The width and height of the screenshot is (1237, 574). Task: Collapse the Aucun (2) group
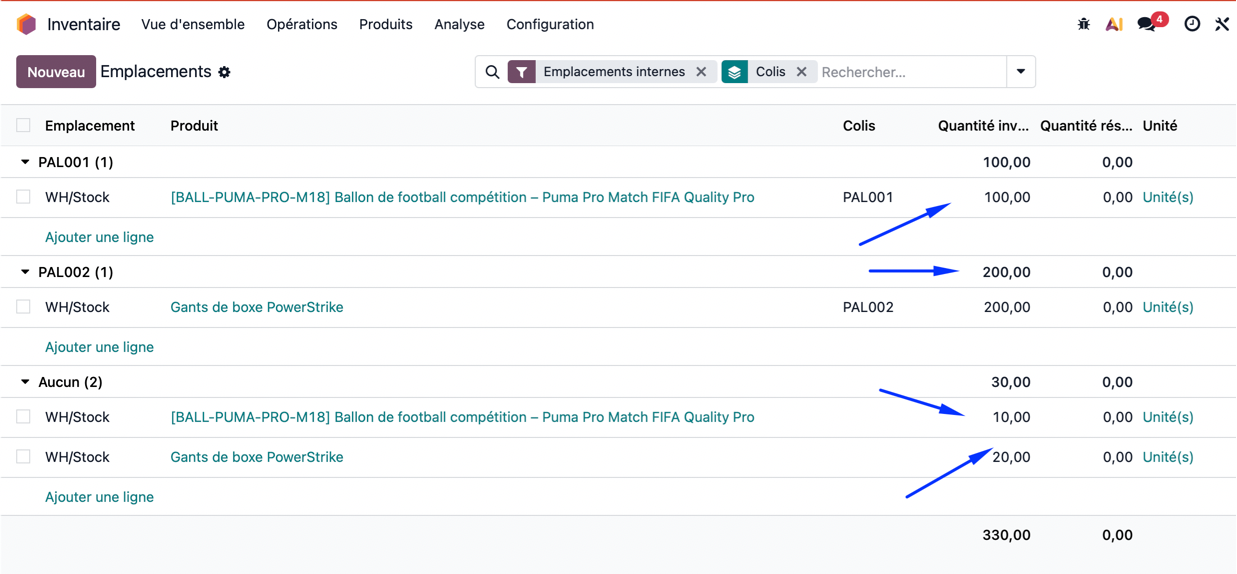click(26, 382)
